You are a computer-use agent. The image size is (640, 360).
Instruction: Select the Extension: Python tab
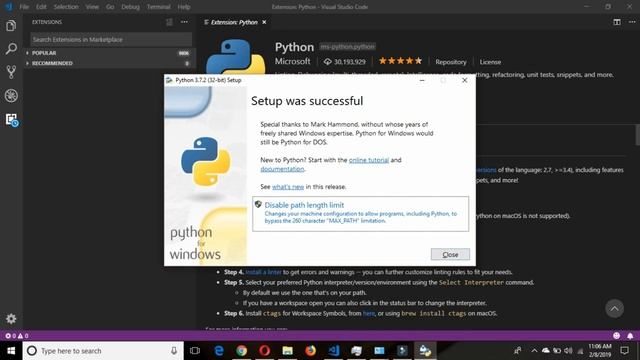[234, 22]
